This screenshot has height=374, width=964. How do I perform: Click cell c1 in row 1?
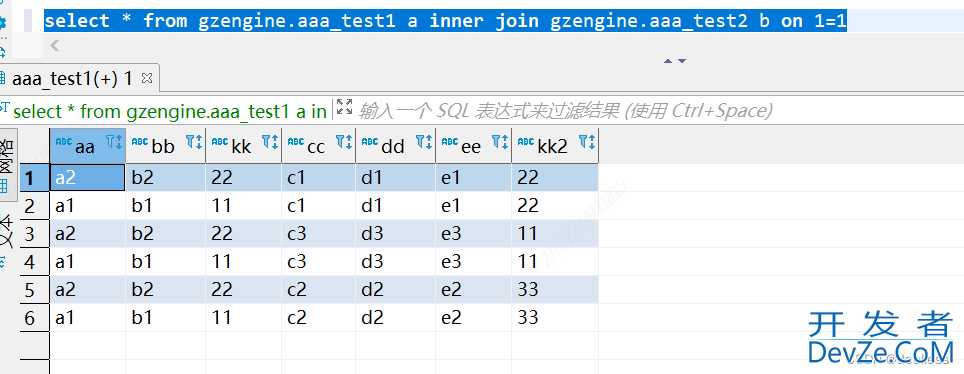pos(318,177)
